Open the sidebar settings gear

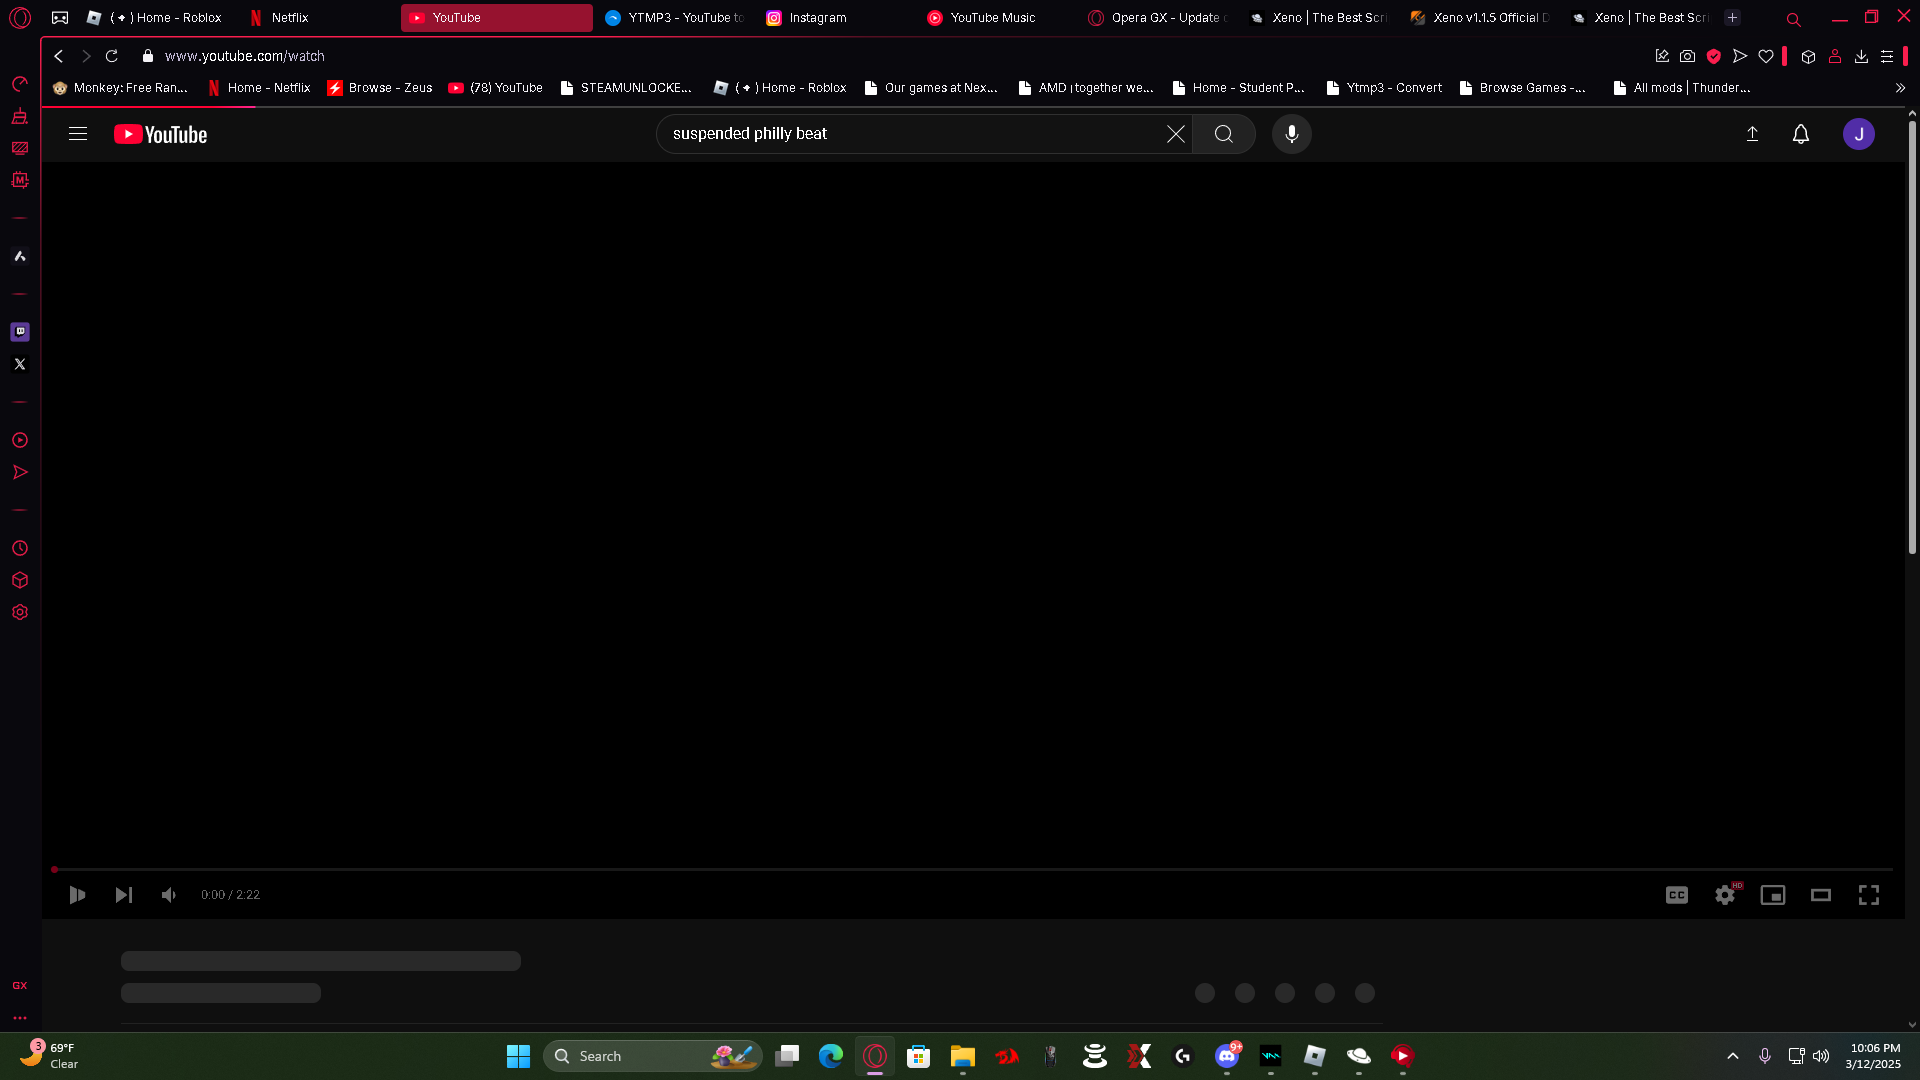point(20,612)
